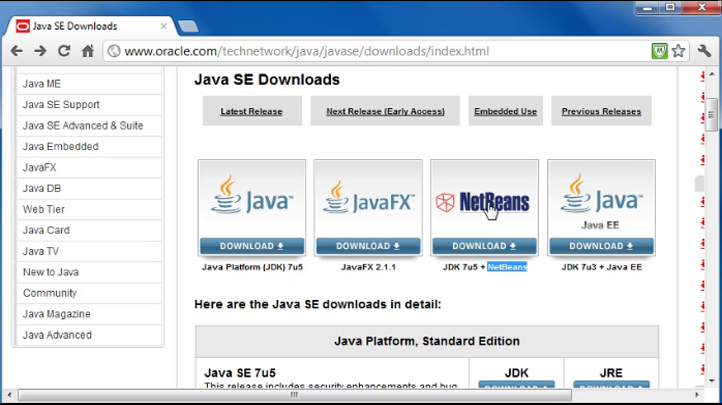Click the NetBeans logo image
Screen dimensions: 722x405
tap(484, 201)
